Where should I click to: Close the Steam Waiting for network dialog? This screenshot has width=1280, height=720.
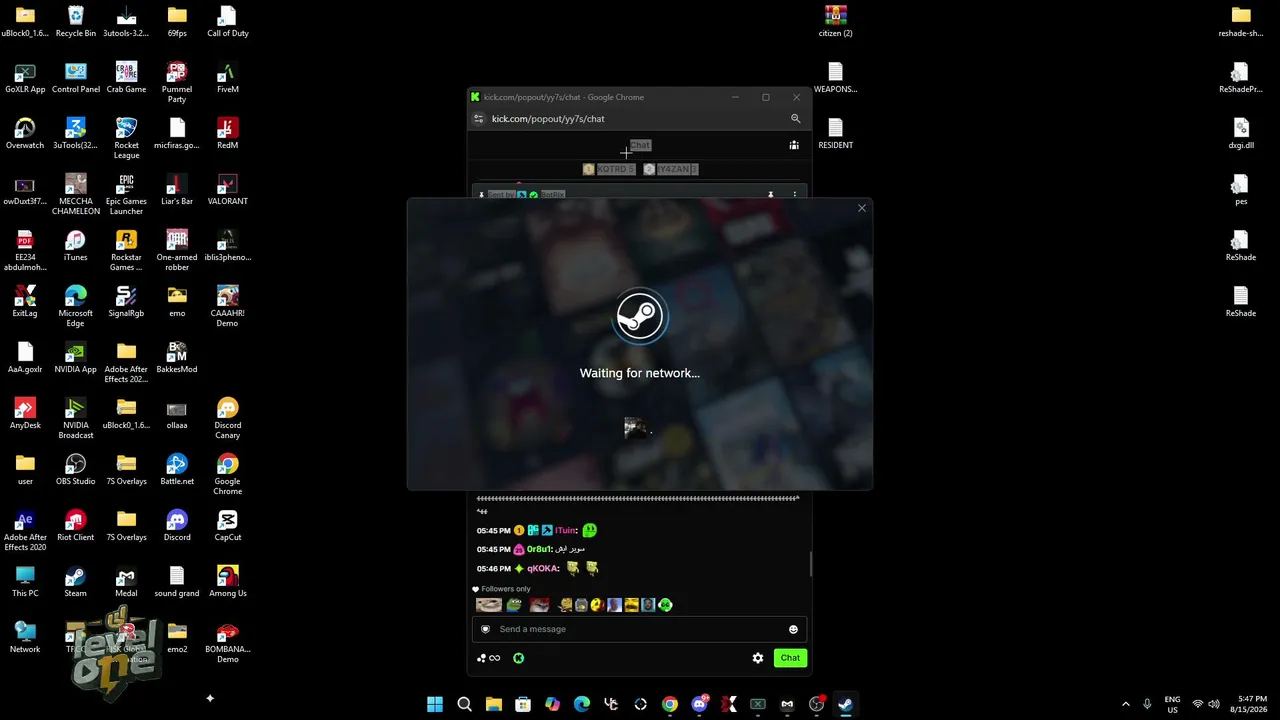pos(862,208)
